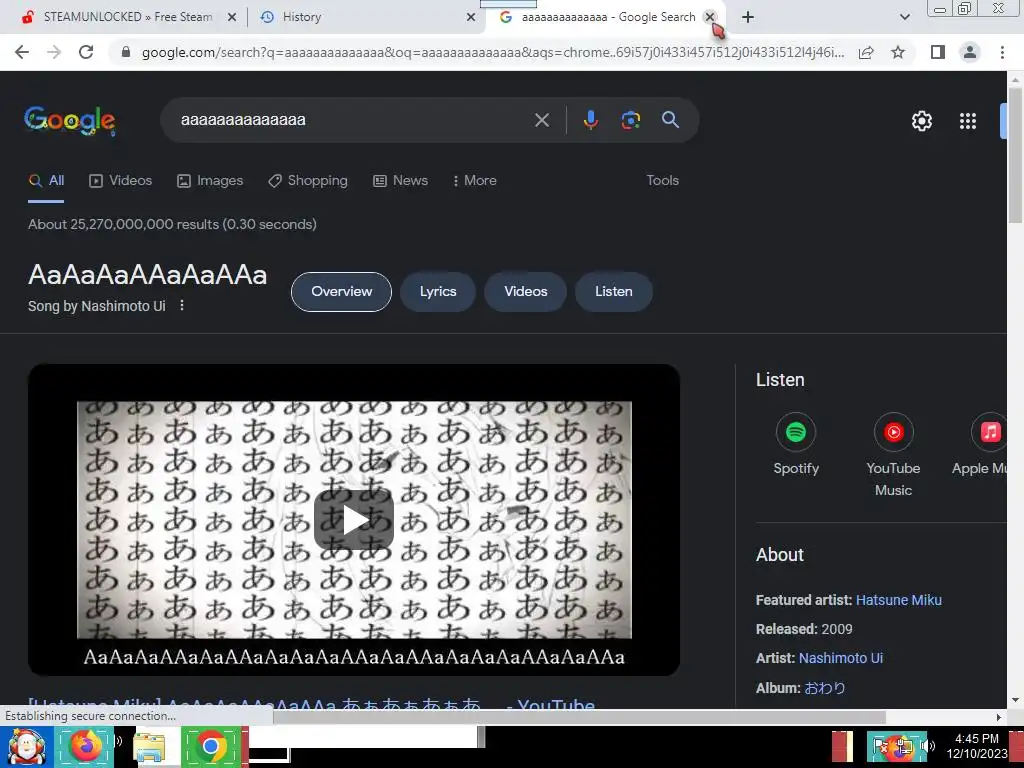This screenshot has height=768, width=1024.
Task: Submit search with magnifying glass
Action: [x=670, y=120]
